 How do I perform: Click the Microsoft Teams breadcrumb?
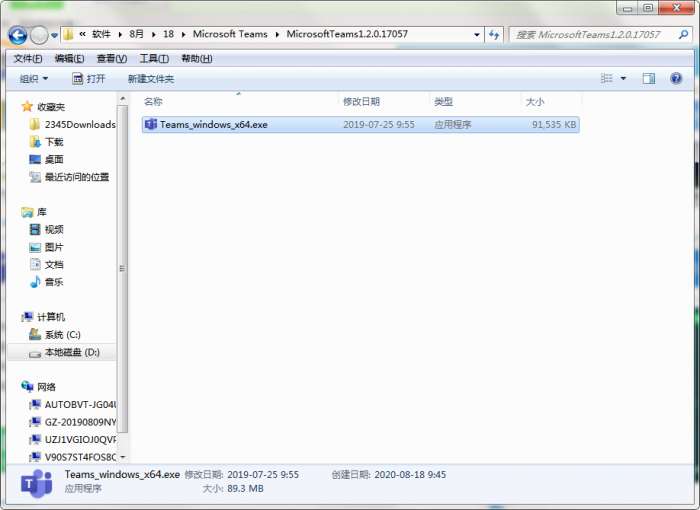point(230,34)
